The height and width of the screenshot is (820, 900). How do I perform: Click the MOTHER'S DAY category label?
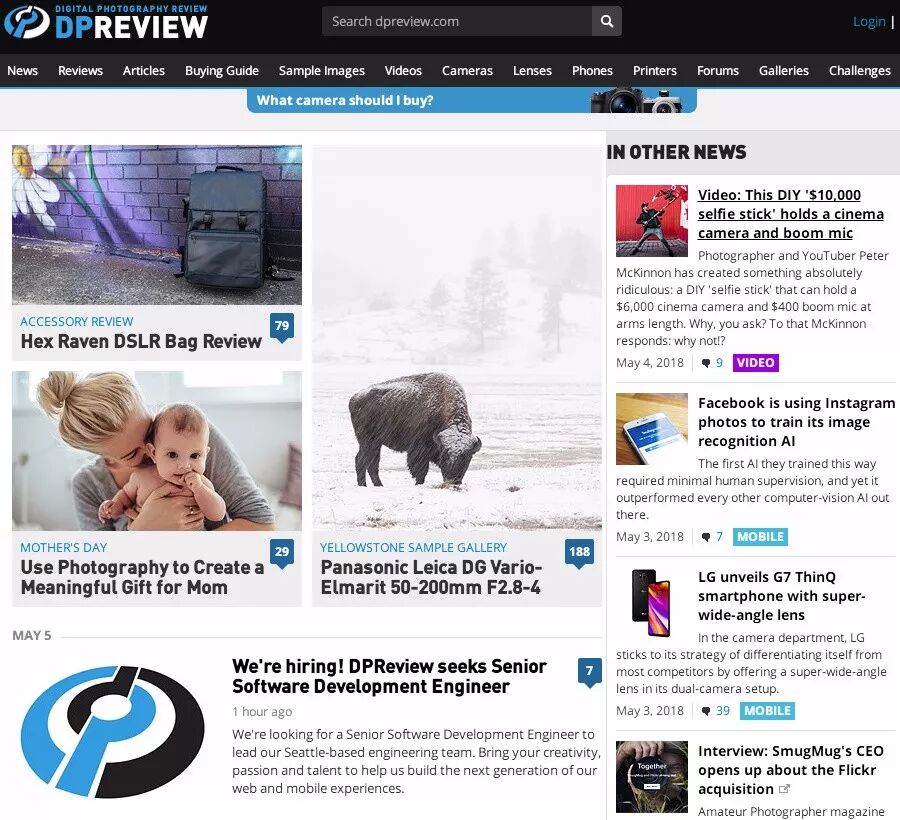64,547
